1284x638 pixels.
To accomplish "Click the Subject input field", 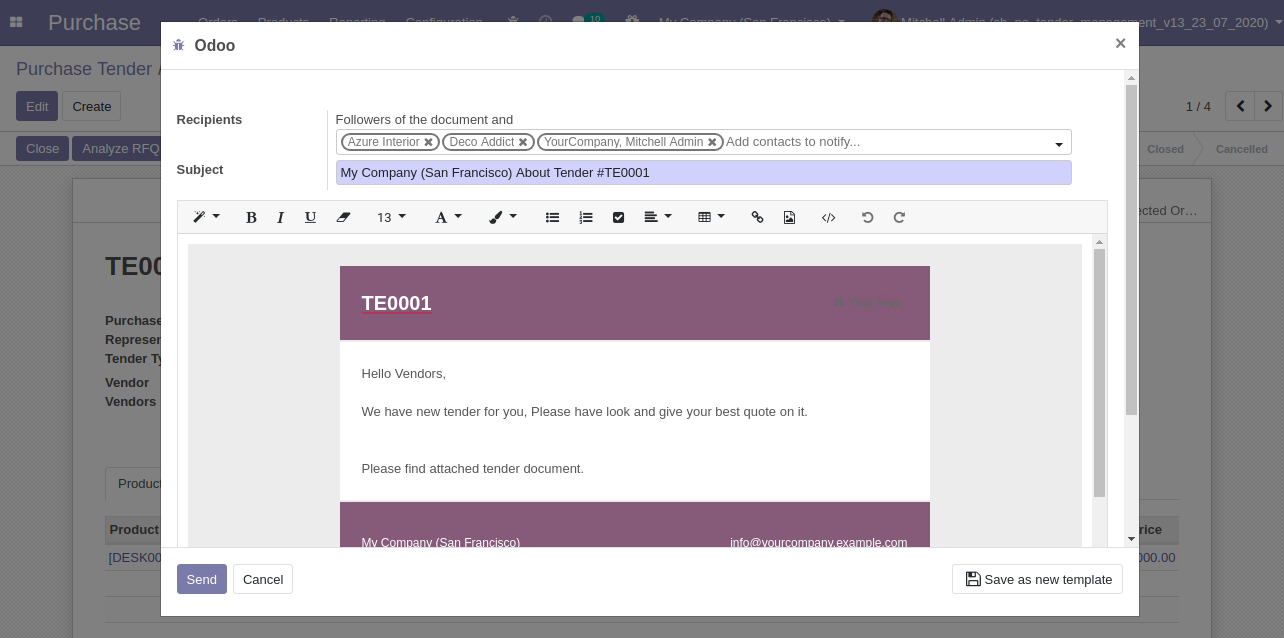I will click(703, 173).
